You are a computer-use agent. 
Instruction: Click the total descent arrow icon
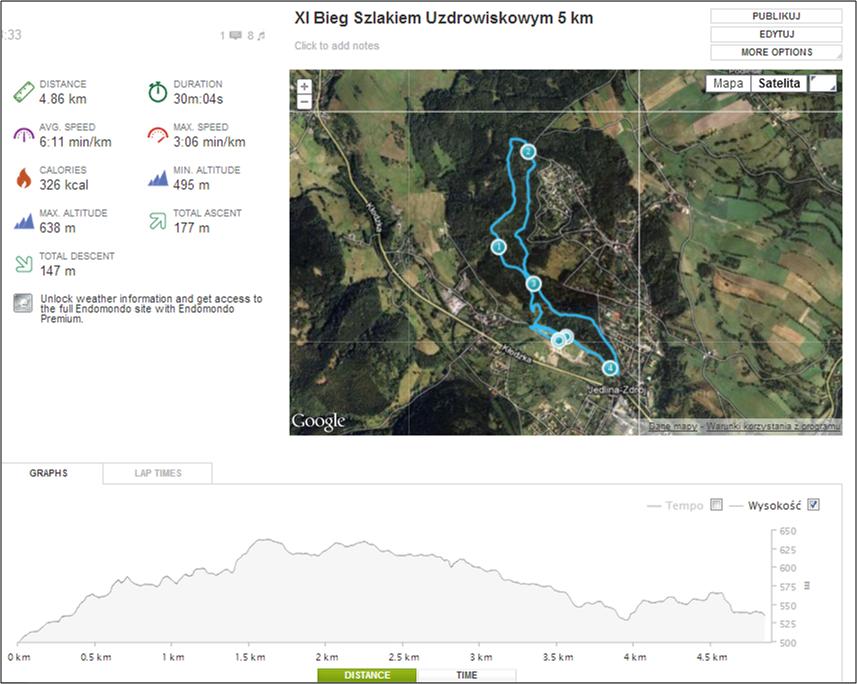pyautogui.click(x=24, y=264)
